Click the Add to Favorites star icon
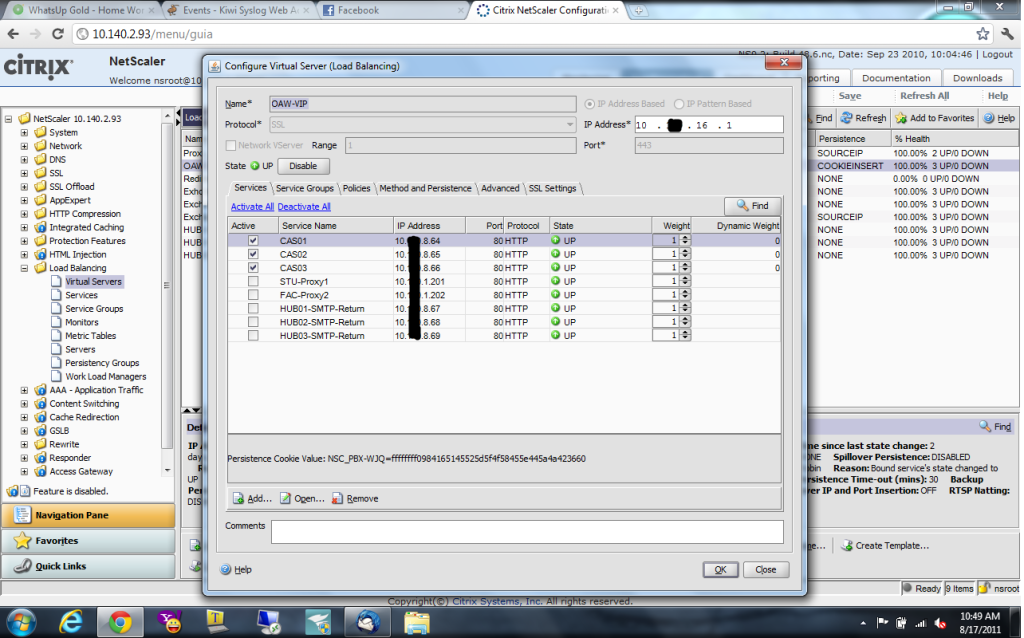This screenshot has height=638, width=1024. [901, 118]
